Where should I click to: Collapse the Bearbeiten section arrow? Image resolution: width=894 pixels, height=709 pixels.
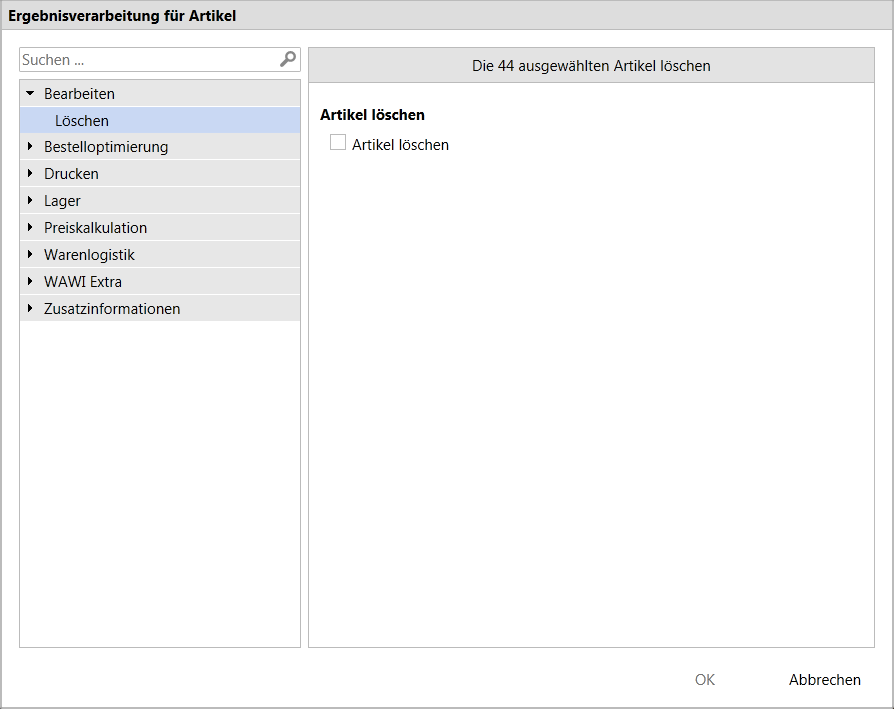coord(30,93)
